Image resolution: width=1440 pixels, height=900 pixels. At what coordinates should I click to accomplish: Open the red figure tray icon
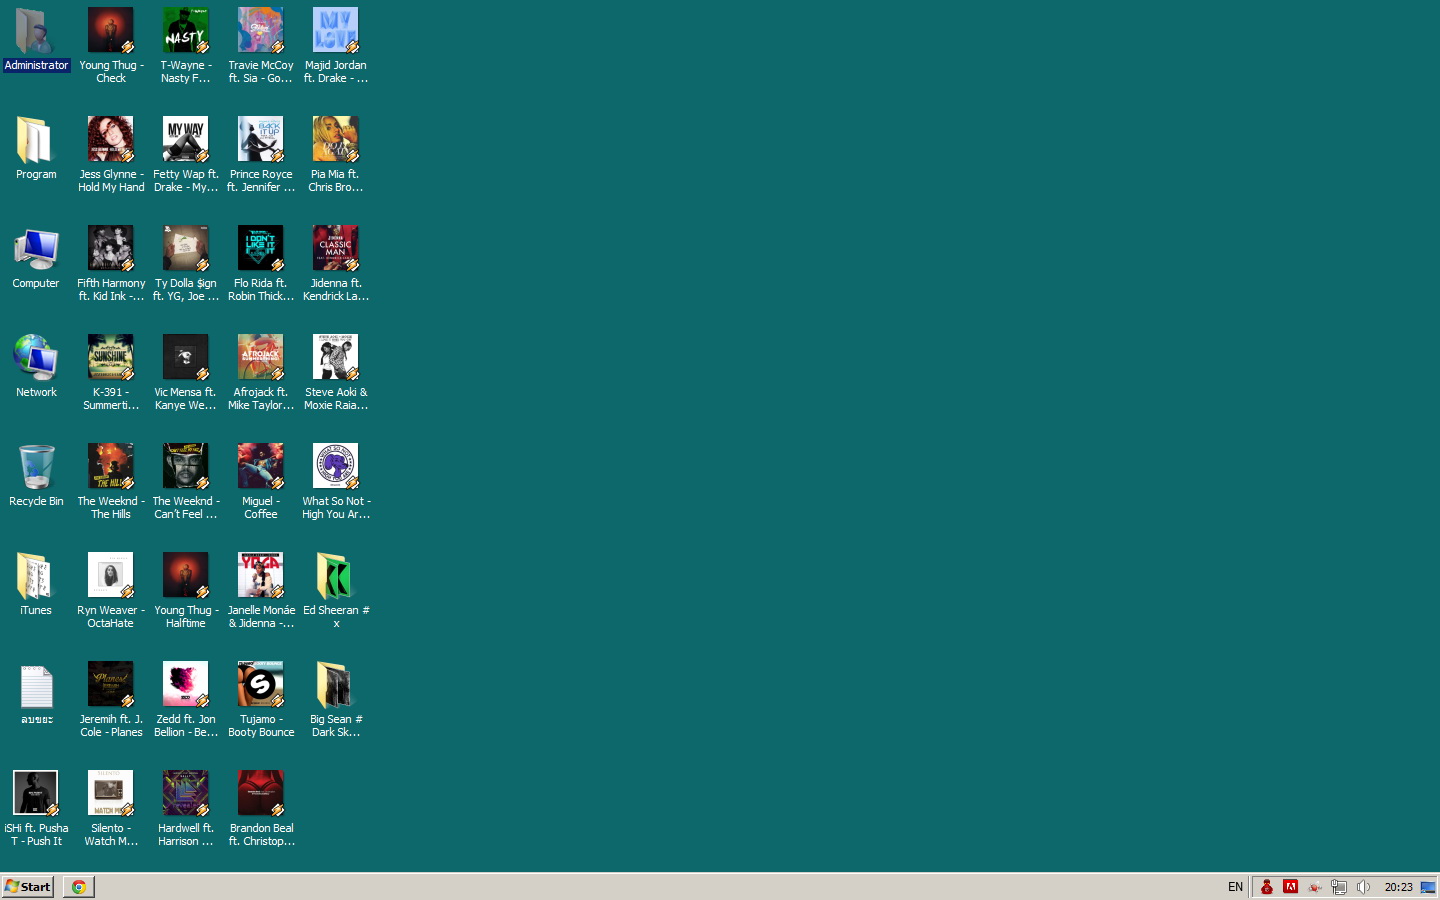[1267, 887]
